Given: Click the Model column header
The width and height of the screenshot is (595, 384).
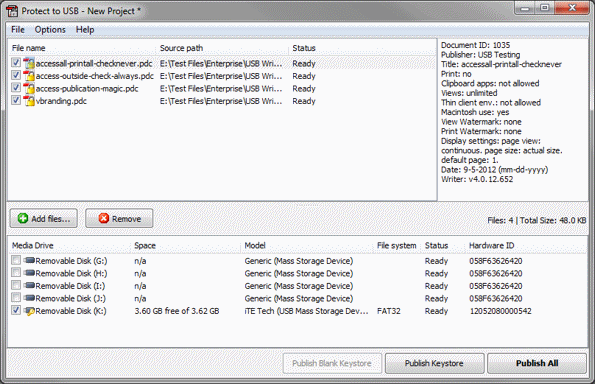Looking at the screenshot, I should coord(307,246).
